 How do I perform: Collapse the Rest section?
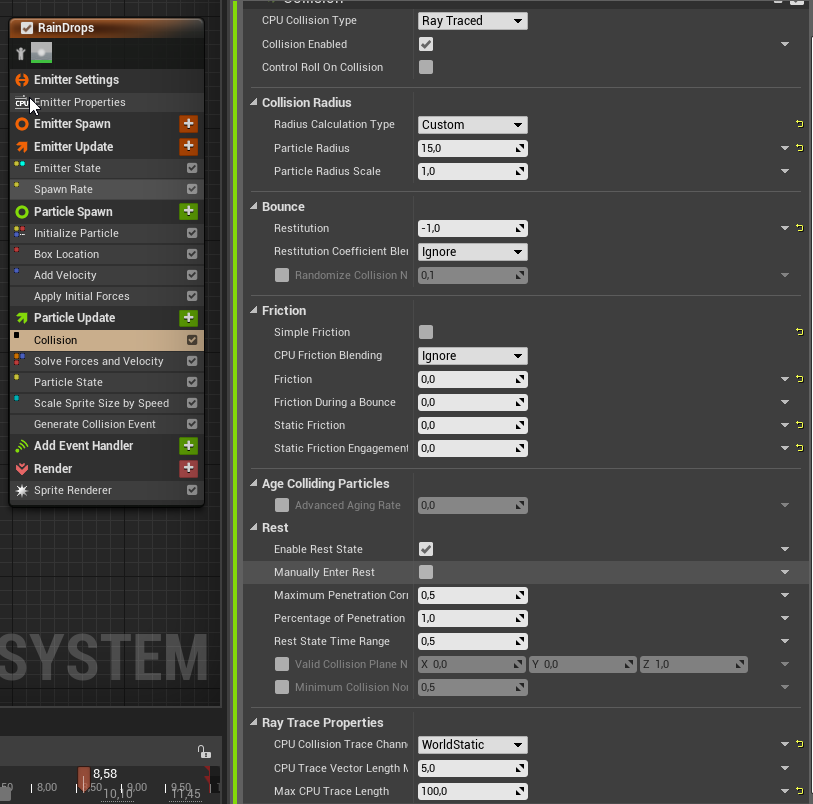(x=254, y=527)
